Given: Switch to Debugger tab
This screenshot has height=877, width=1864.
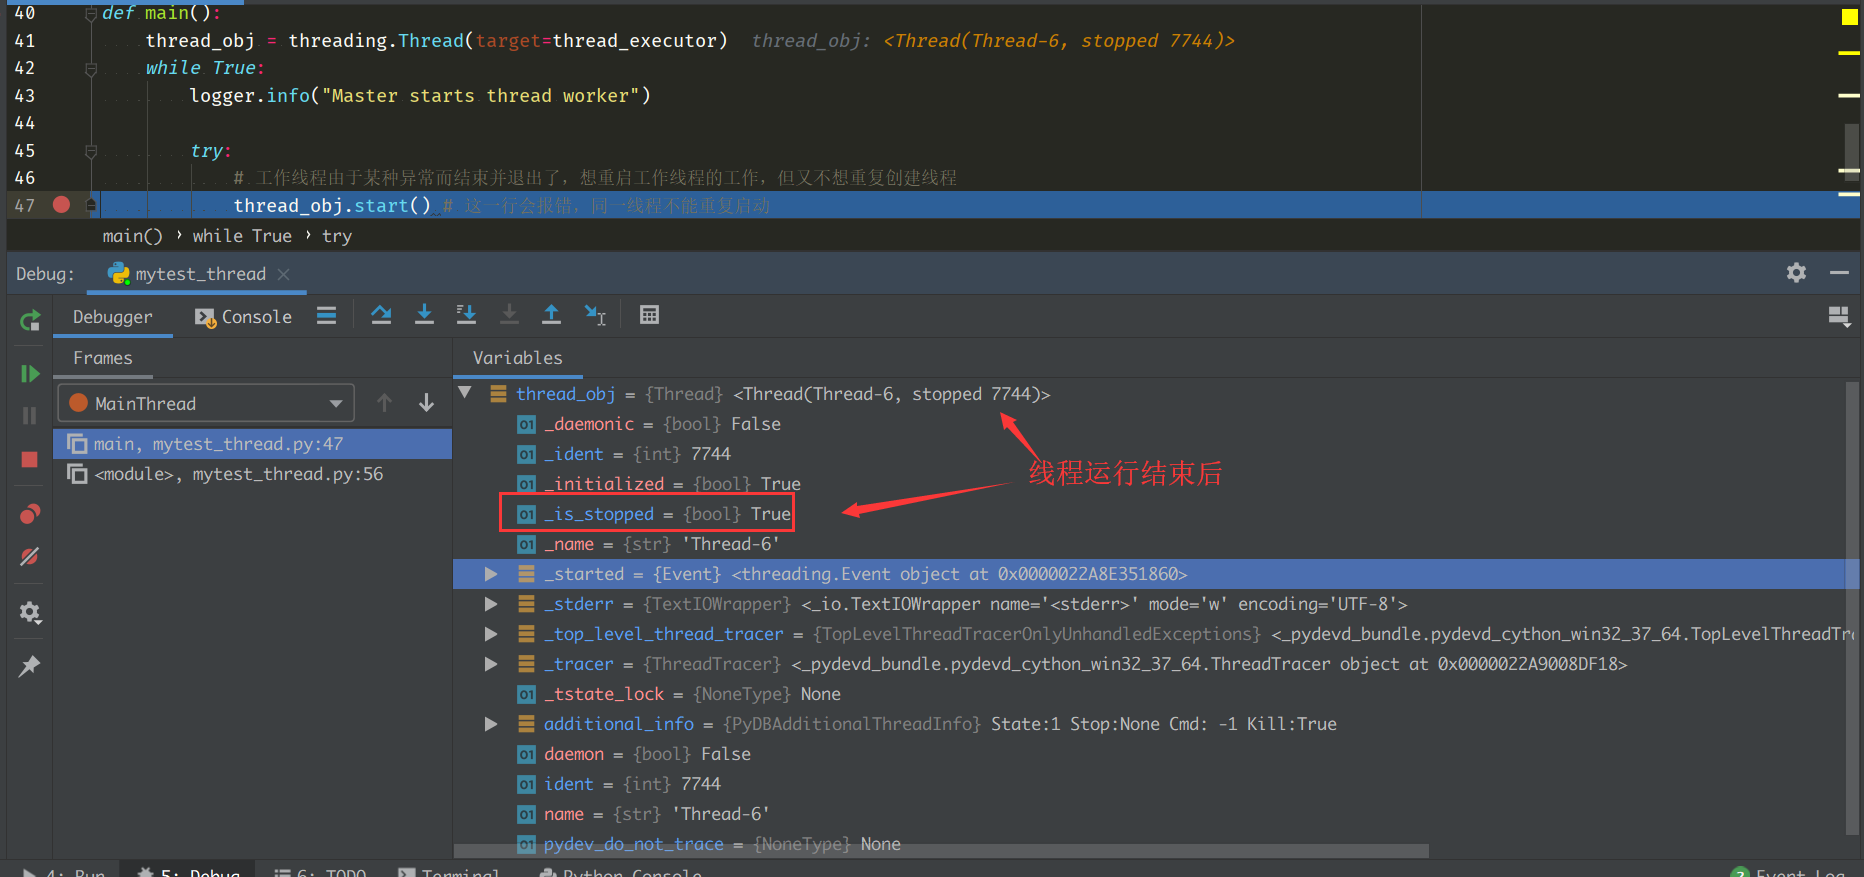Looking at the screenshot, I should tap(112, 317).
